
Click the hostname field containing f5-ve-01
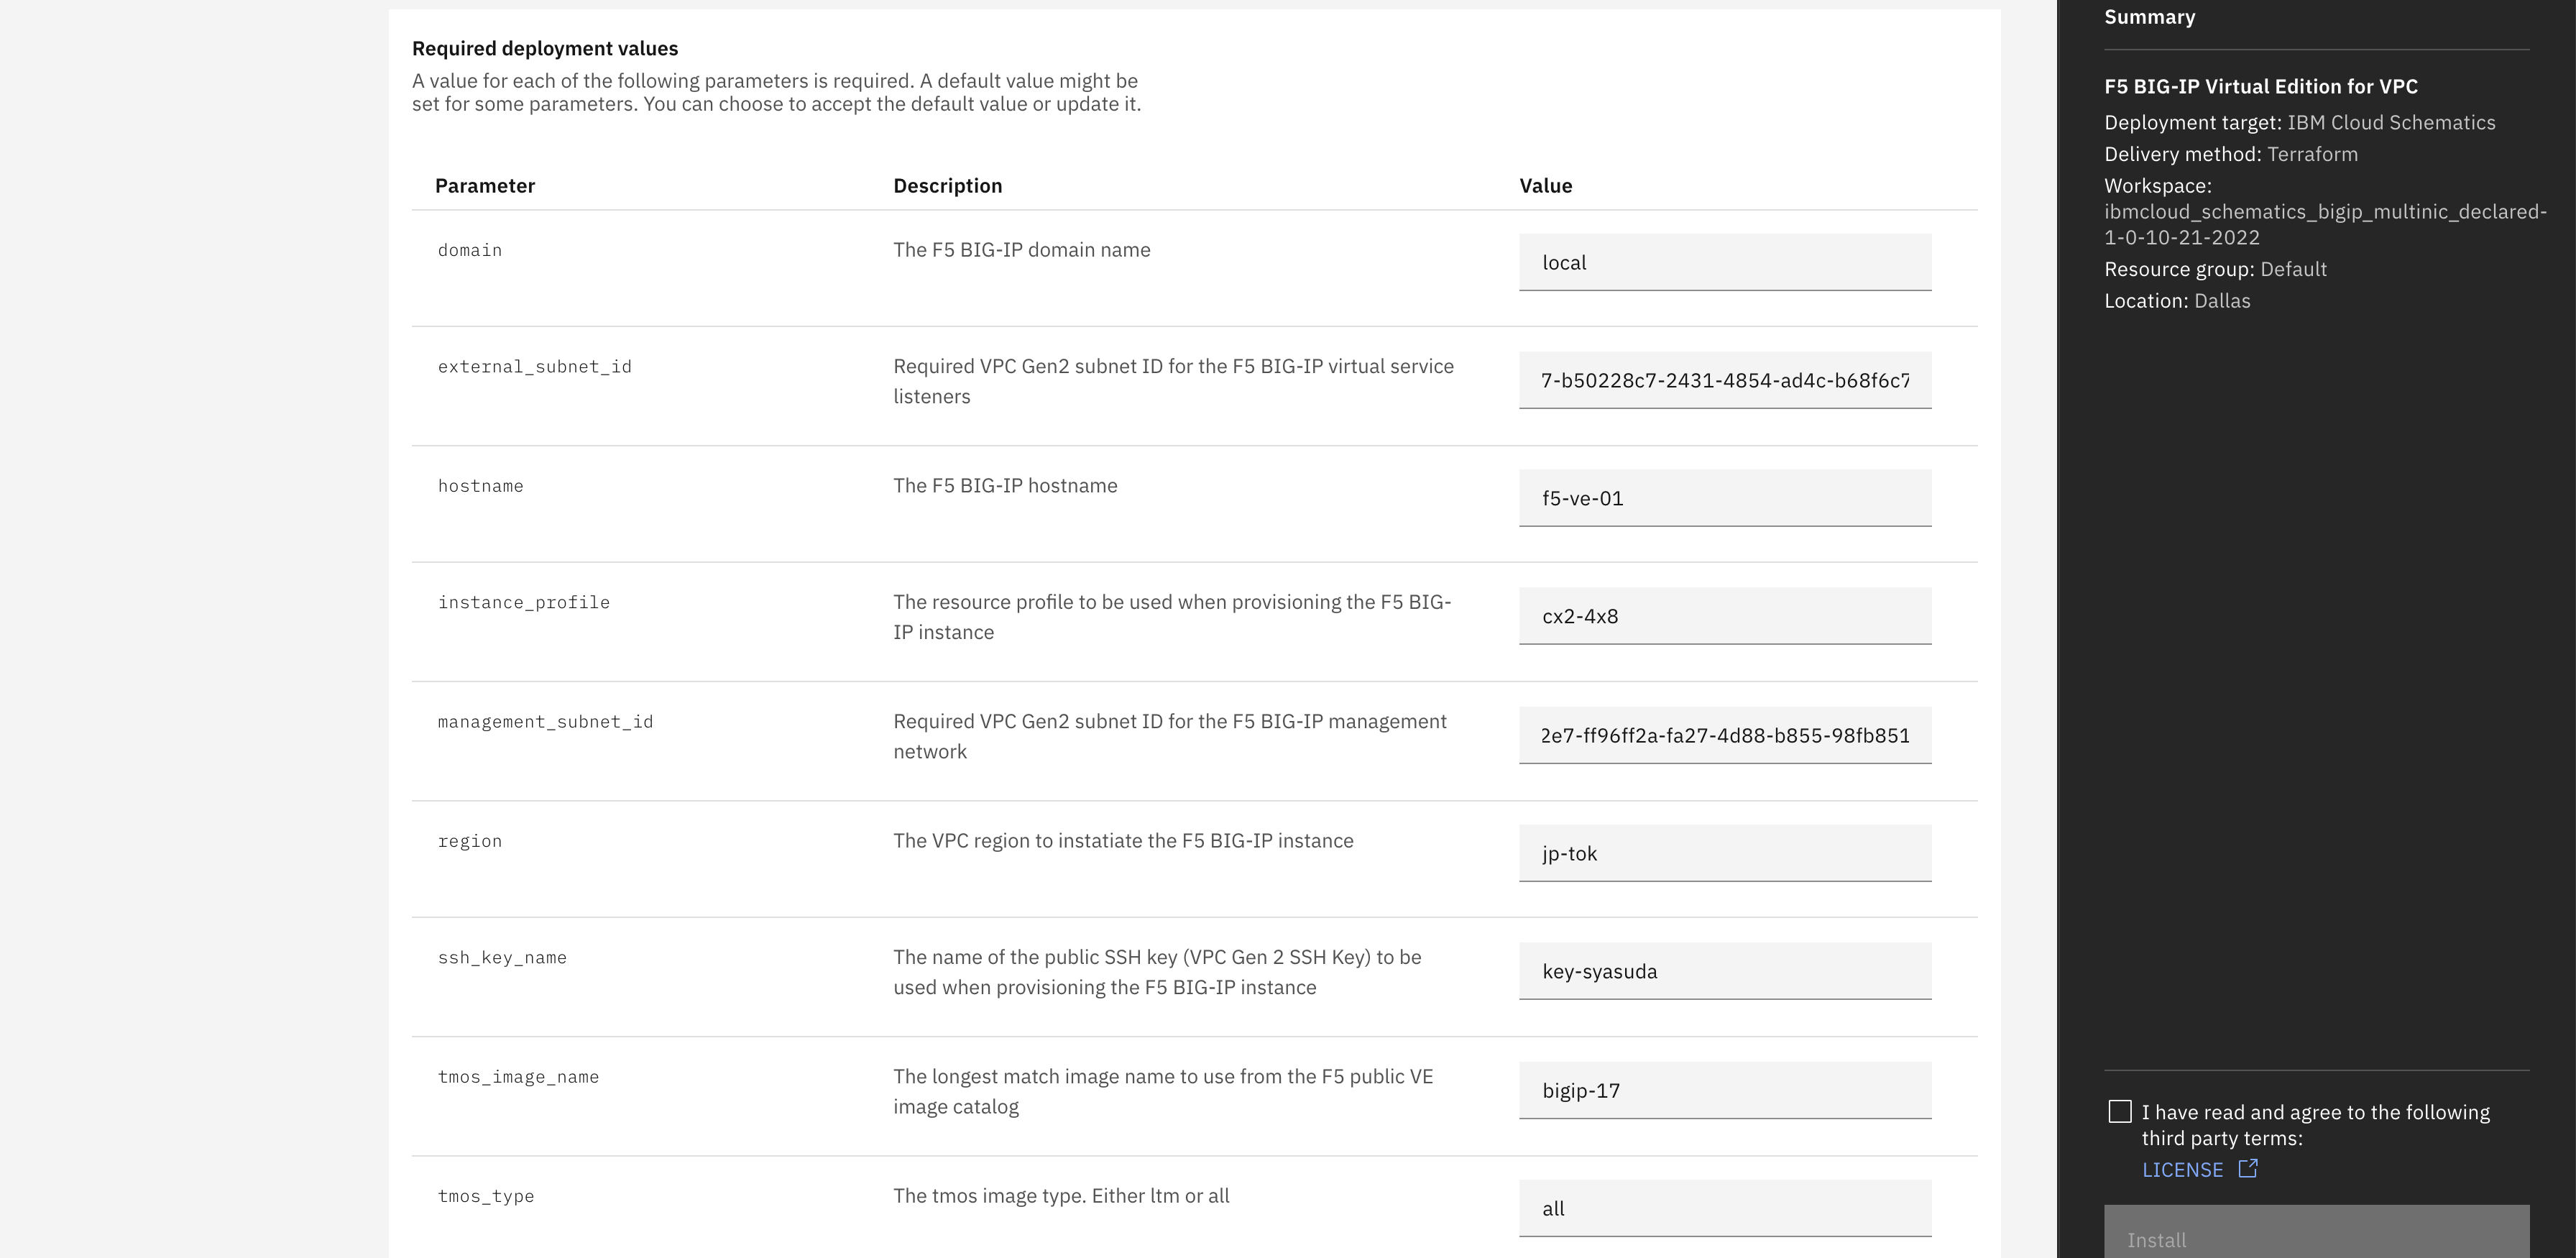pyautogui.click(x=1724, y=498)
